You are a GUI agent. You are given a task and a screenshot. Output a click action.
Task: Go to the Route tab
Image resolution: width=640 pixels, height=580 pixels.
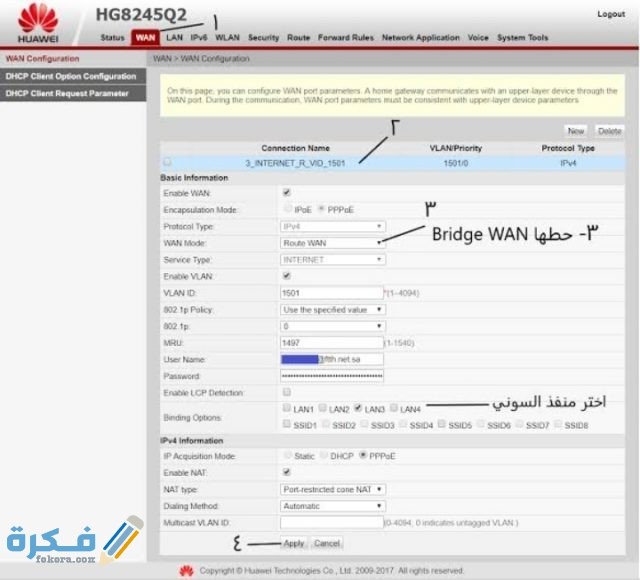[298, 38]
